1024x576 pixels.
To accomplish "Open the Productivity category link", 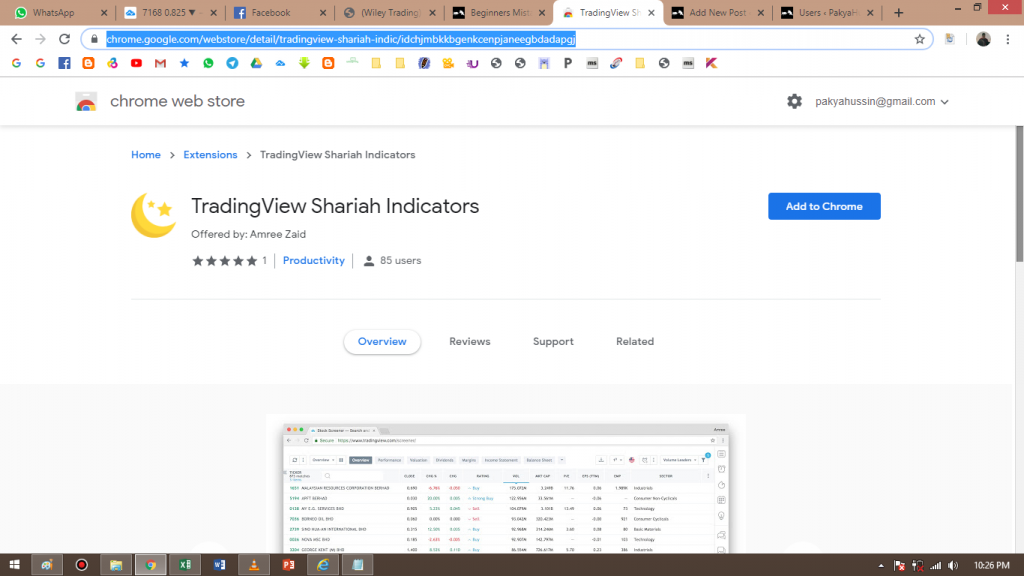I will pyautogui.click(x=313, y=261).
